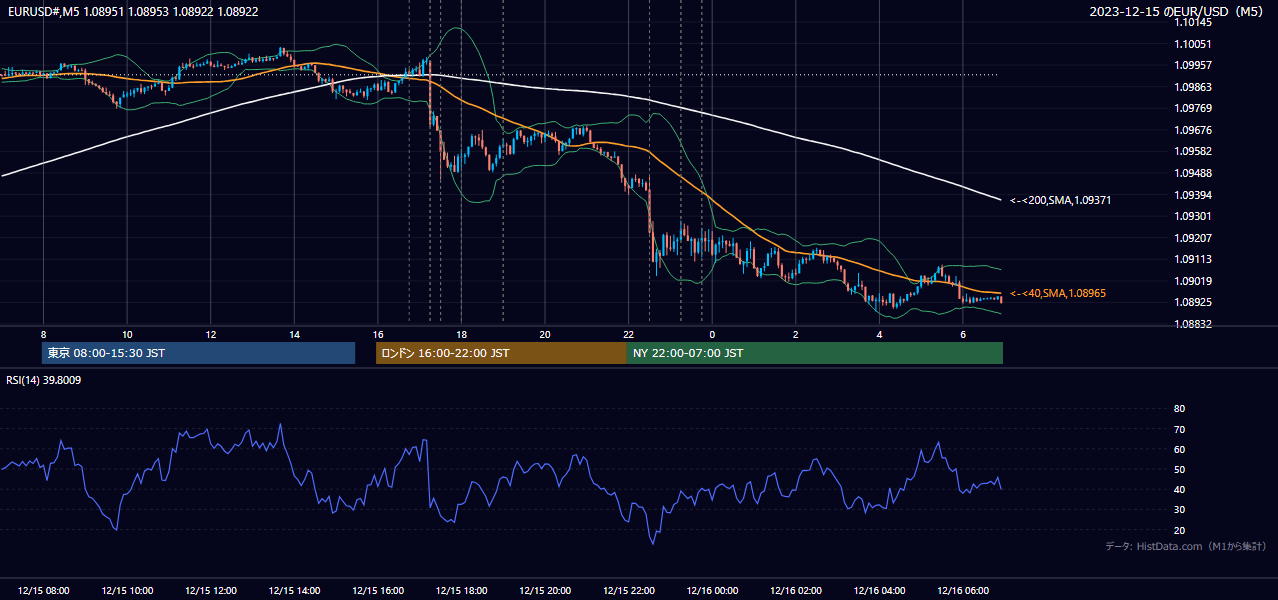The width and height of the screenshot is (1278, 600).
Task: Click the bottom time label 12/15 08:00
Action: point(44,591)
